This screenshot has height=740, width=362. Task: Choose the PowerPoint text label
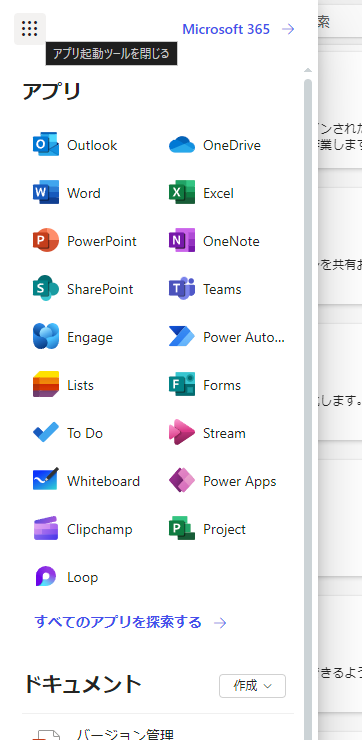[101, 241]
